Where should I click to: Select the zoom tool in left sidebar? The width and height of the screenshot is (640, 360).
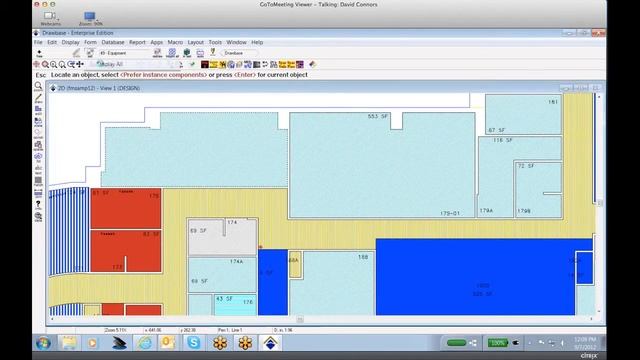38,86
